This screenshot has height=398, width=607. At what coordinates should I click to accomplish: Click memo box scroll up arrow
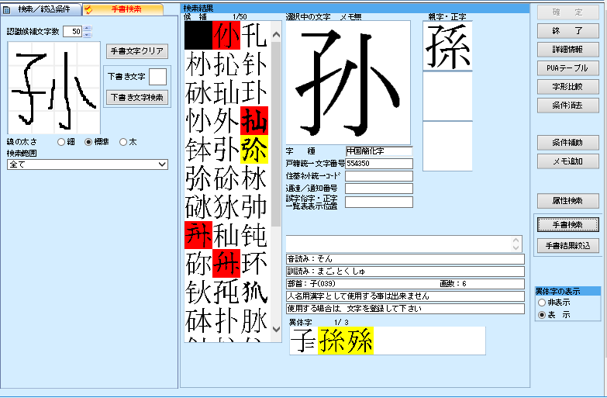(x=516, y=240)
